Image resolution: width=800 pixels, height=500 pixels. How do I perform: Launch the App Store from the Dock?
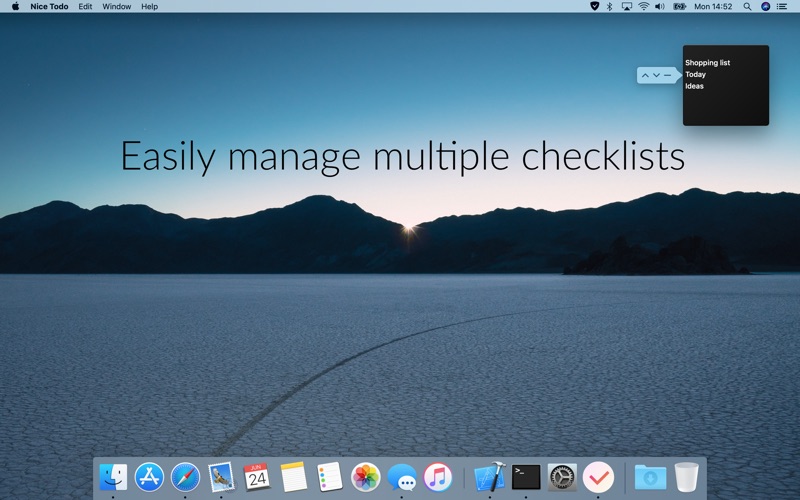click(149, 477)
